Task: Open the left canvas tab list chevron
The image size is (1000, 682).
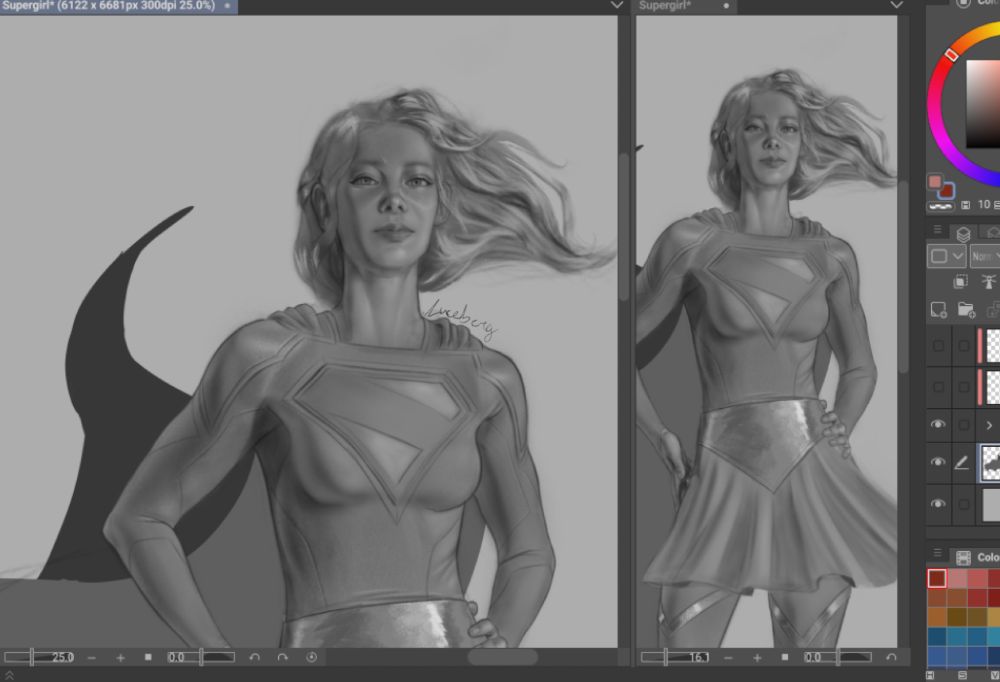Action: click(x=616, y=5)
